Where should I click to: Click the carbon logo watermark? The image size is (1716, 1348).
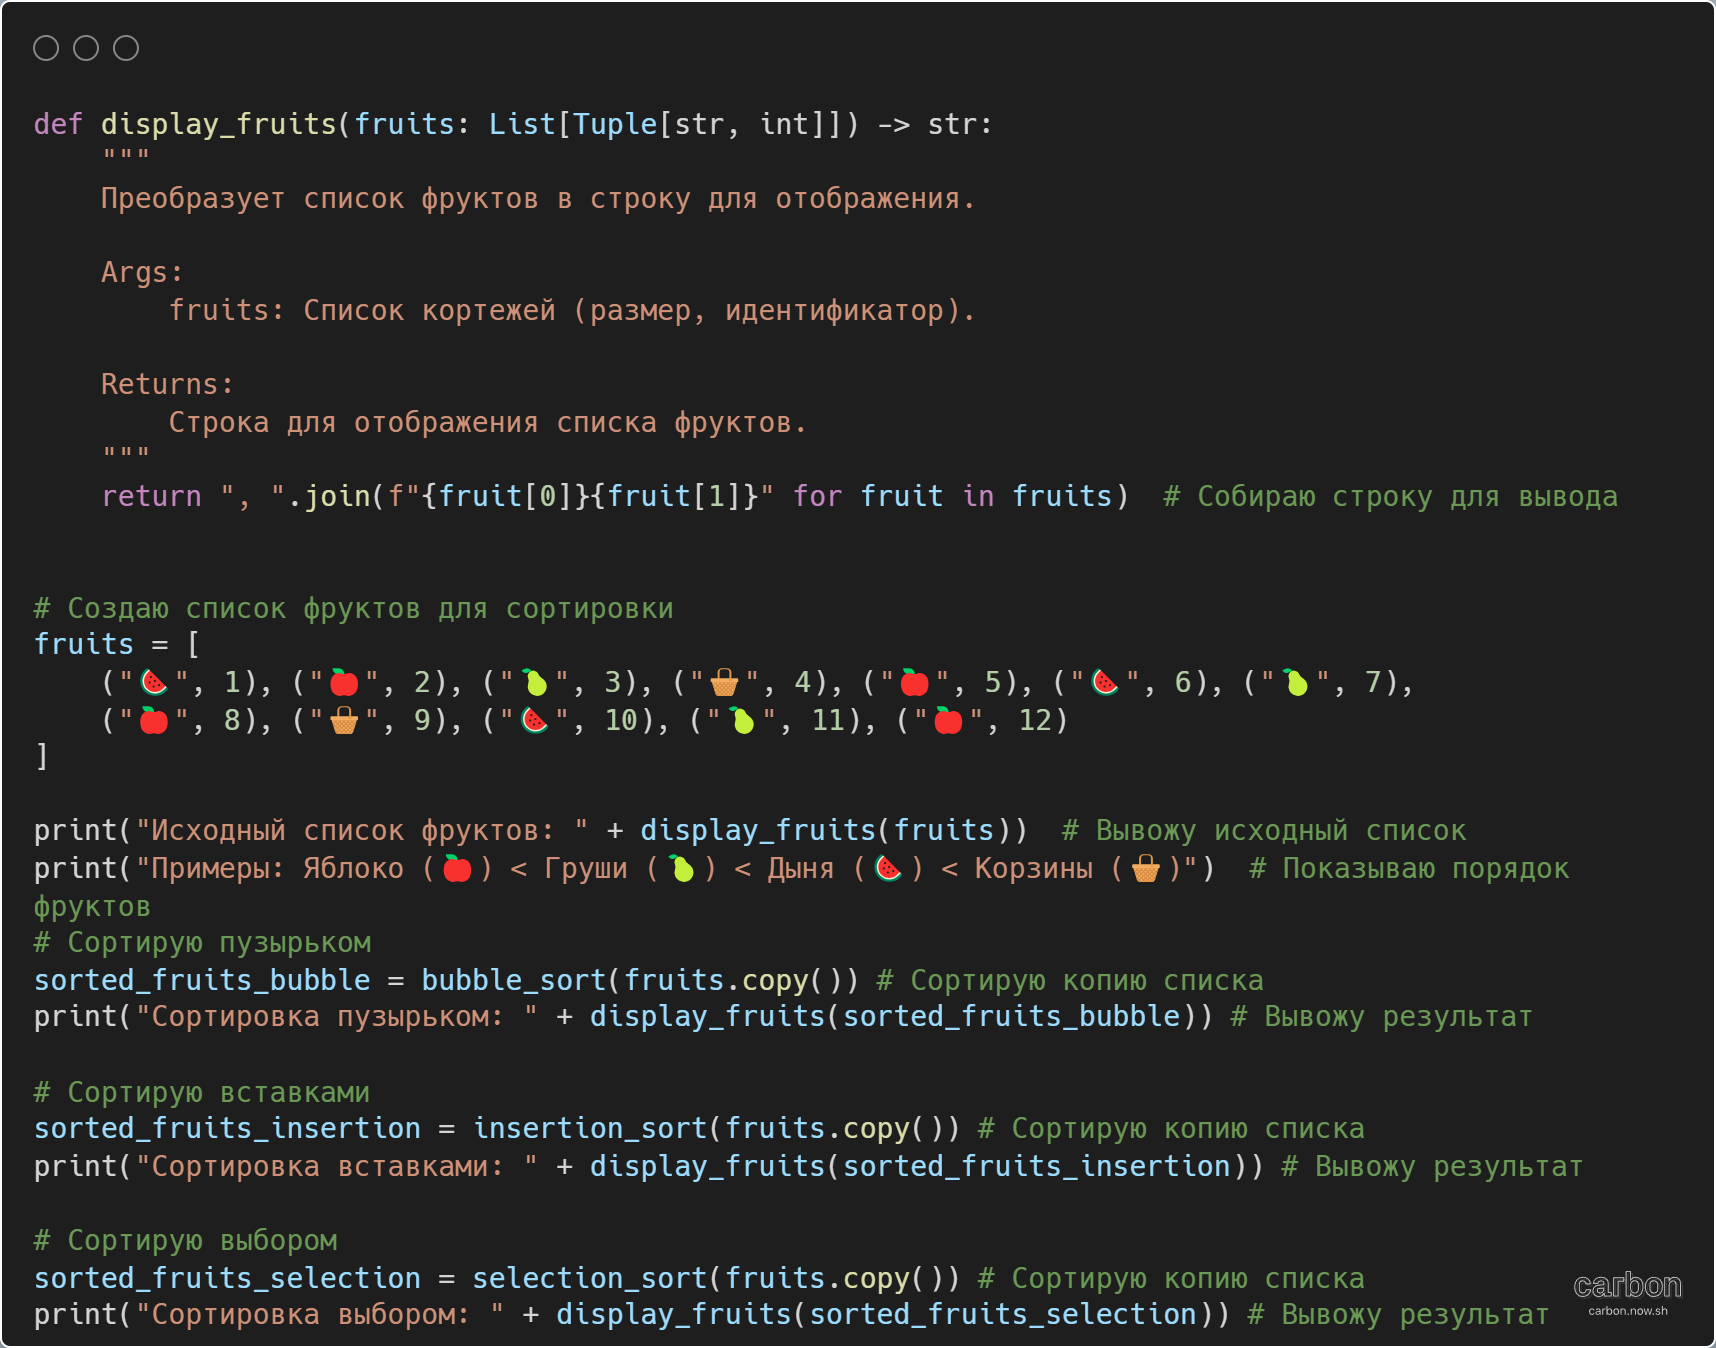1627,1285
